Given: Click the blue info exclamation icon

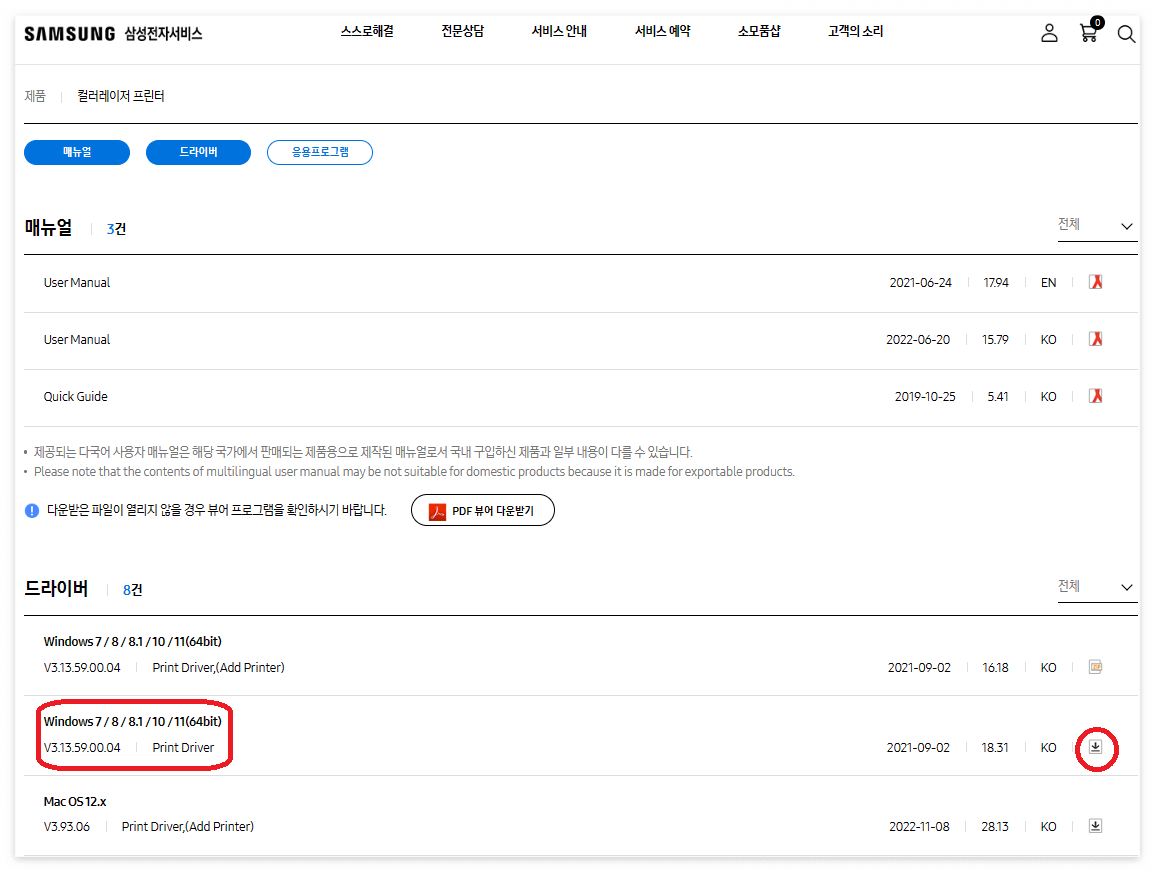Looking at the screenshot, I should 32,510.
